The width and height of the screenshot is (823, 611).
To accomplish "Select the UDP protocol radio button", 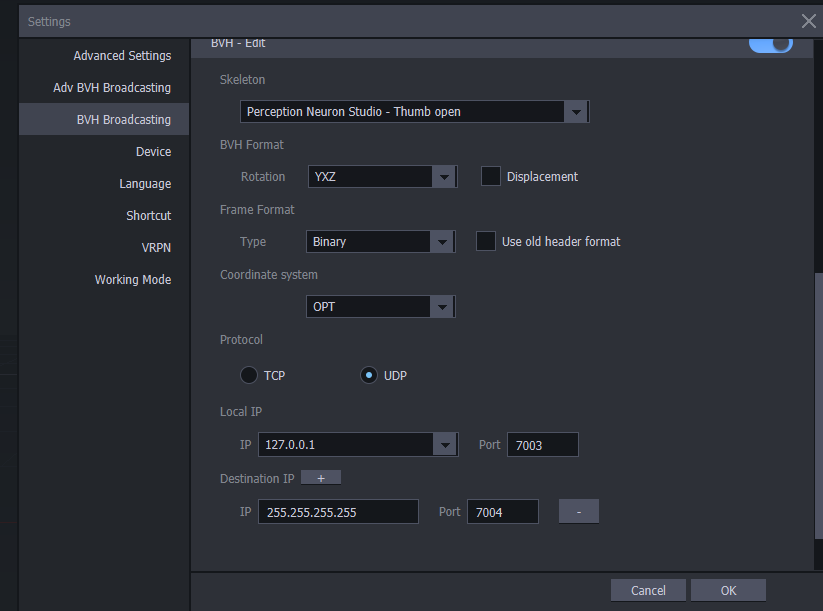I will pos(368,375).
